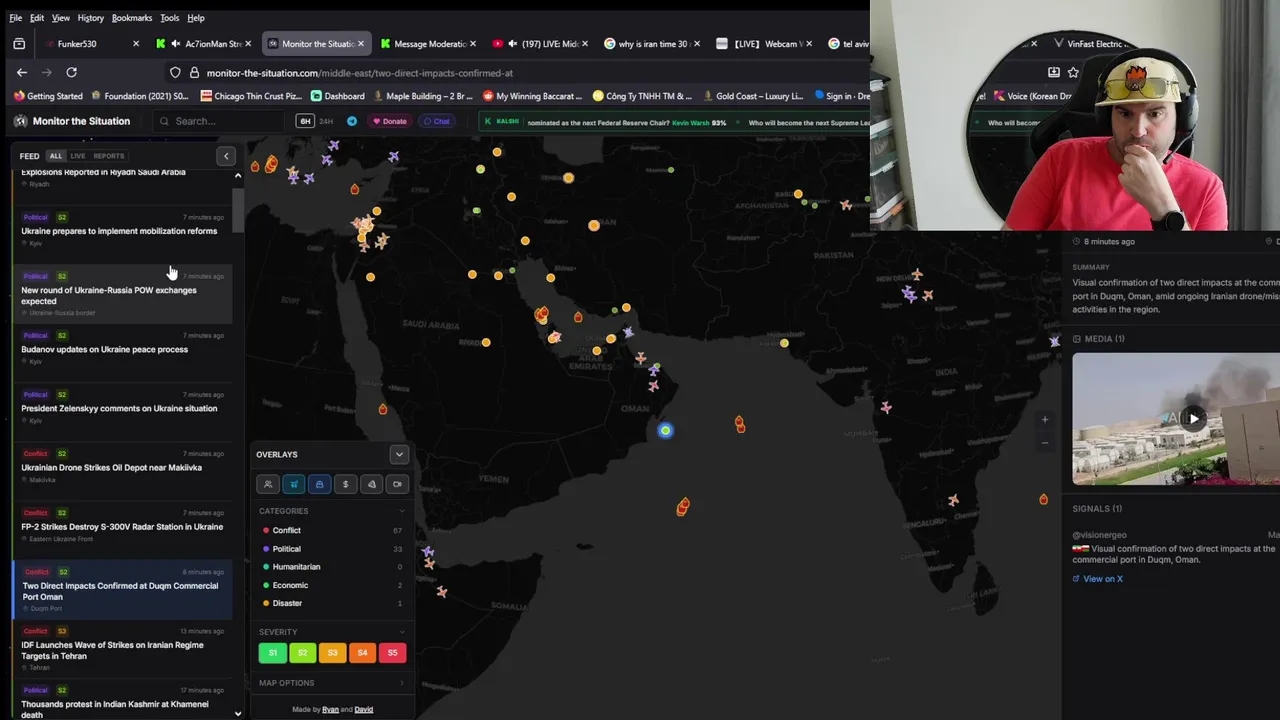Toggle severity S5 filter

coord(392,653)
